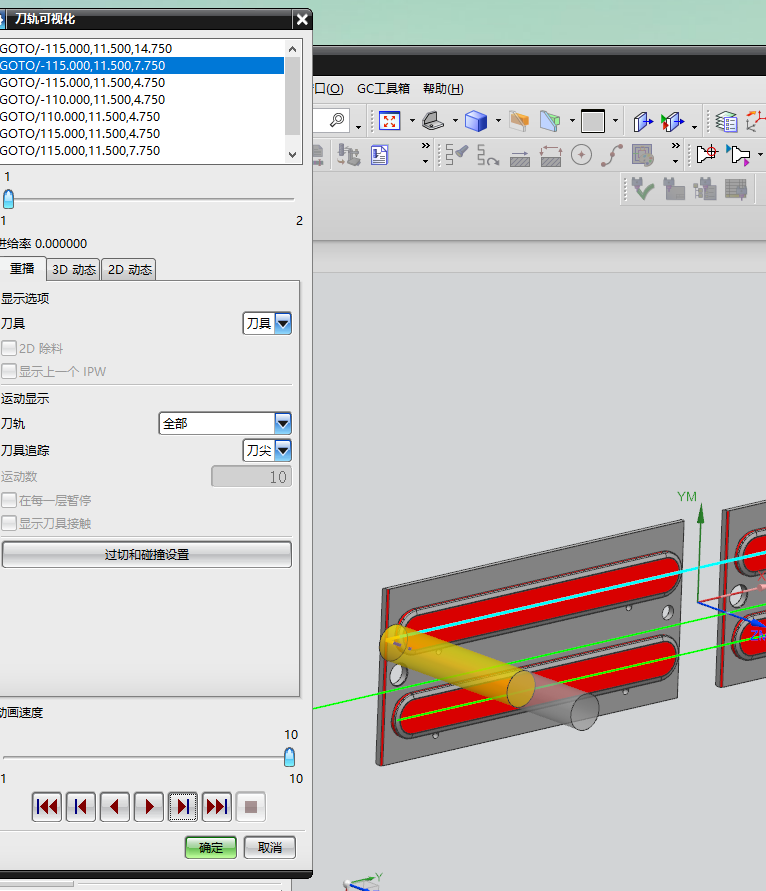Click the 确定 button
The image size is (766, 891).
coord(211,848)
